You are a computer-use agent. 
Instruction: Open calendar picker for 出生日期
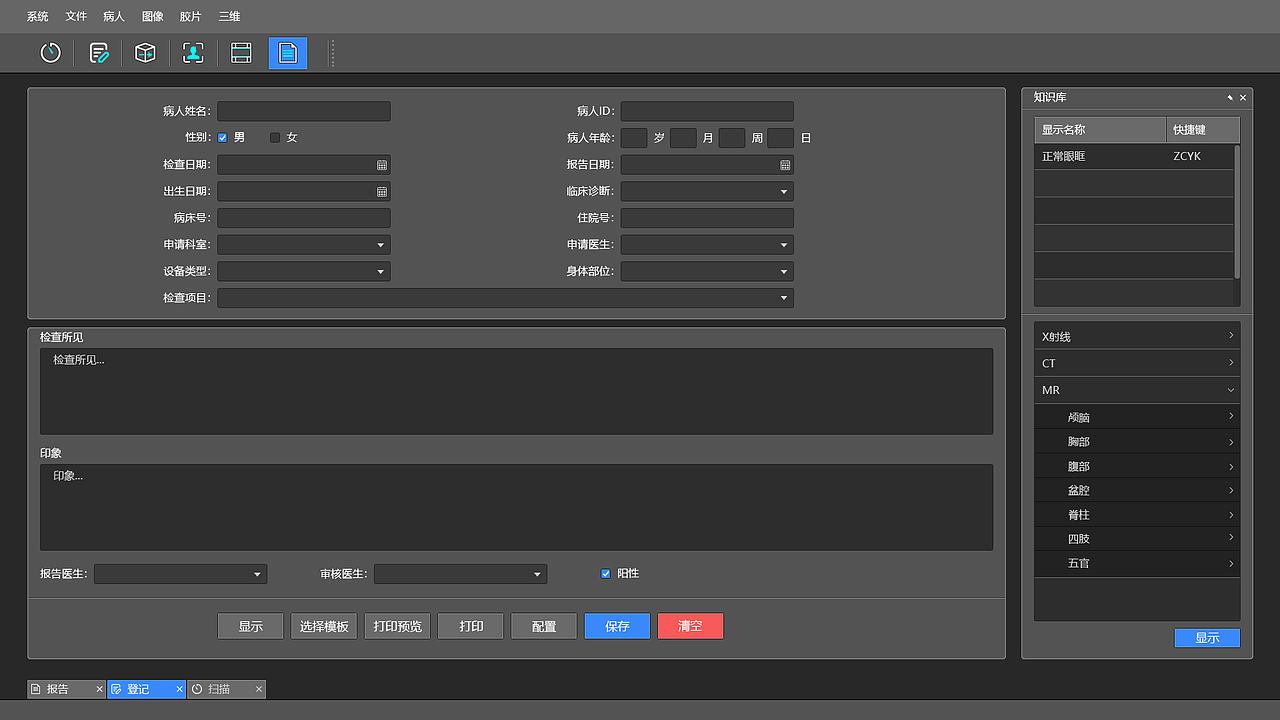pos(382,191)
